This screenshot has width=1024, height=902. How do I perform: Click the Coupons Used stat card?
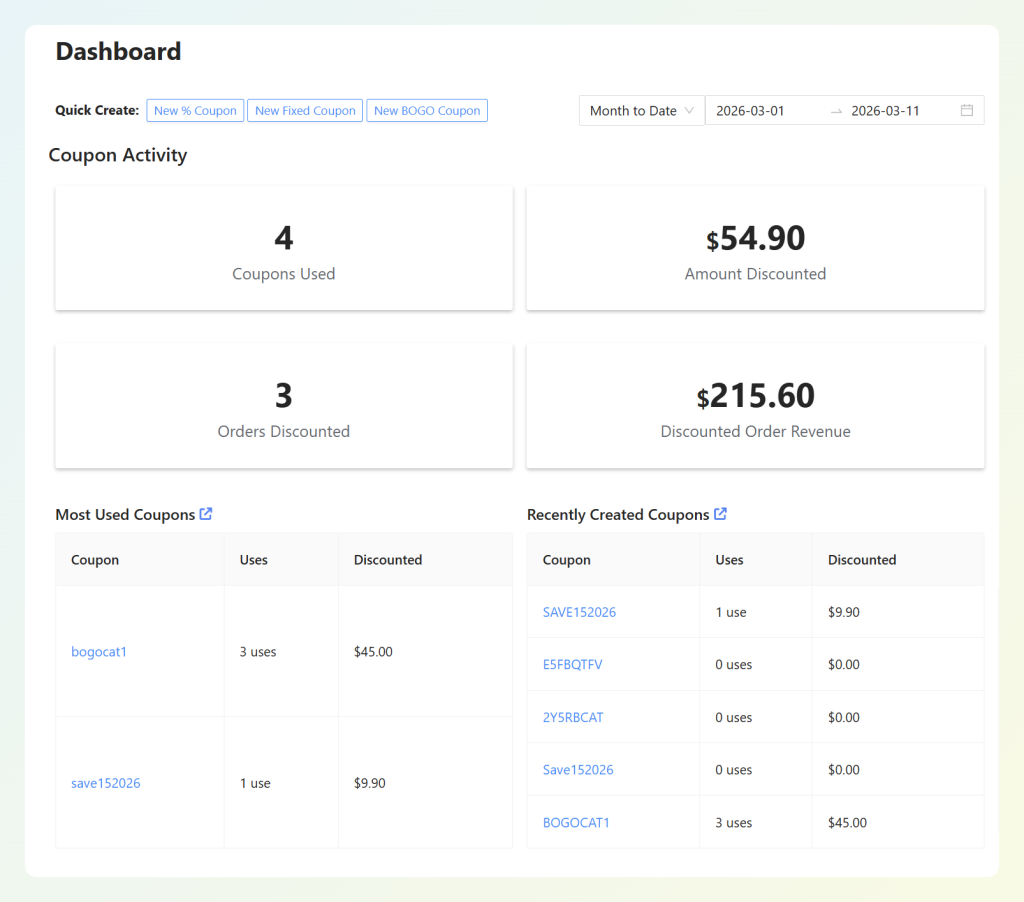[x=283, y=248]
